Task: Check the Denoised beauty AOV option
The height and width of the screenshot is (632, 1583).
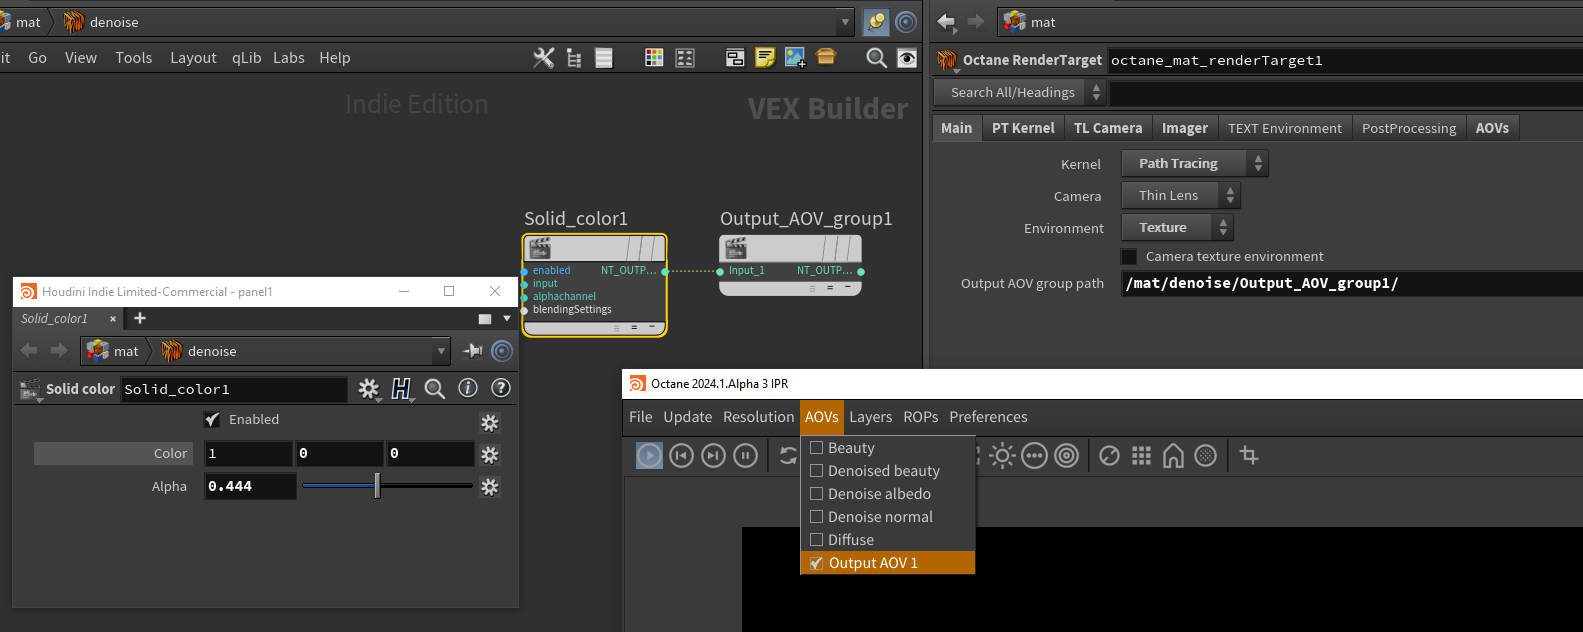Action: coord(817,471)
